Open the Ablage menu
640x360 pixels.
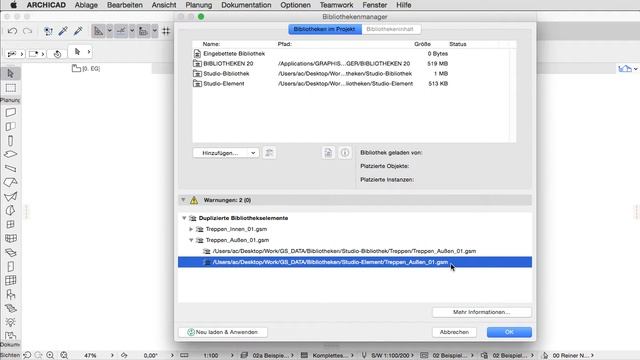pyautogui.click(x=86, y=5)
